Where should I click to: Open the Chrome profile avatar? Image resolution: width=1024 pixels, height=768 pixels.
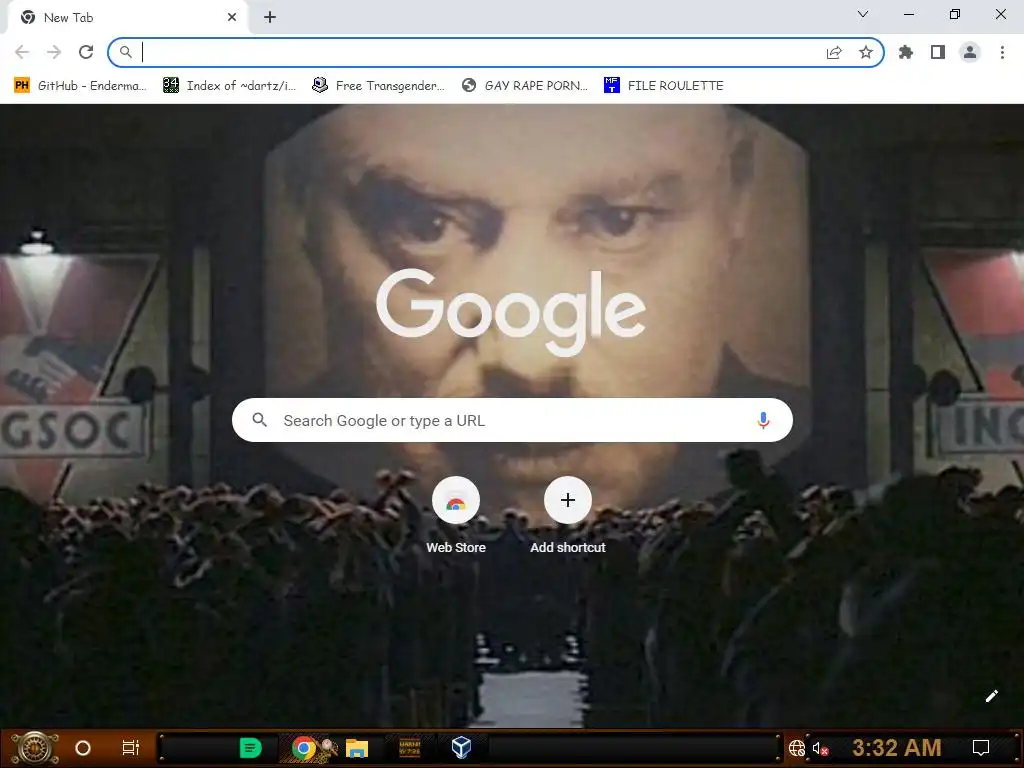pyautogui.click(x=970, y=52)
